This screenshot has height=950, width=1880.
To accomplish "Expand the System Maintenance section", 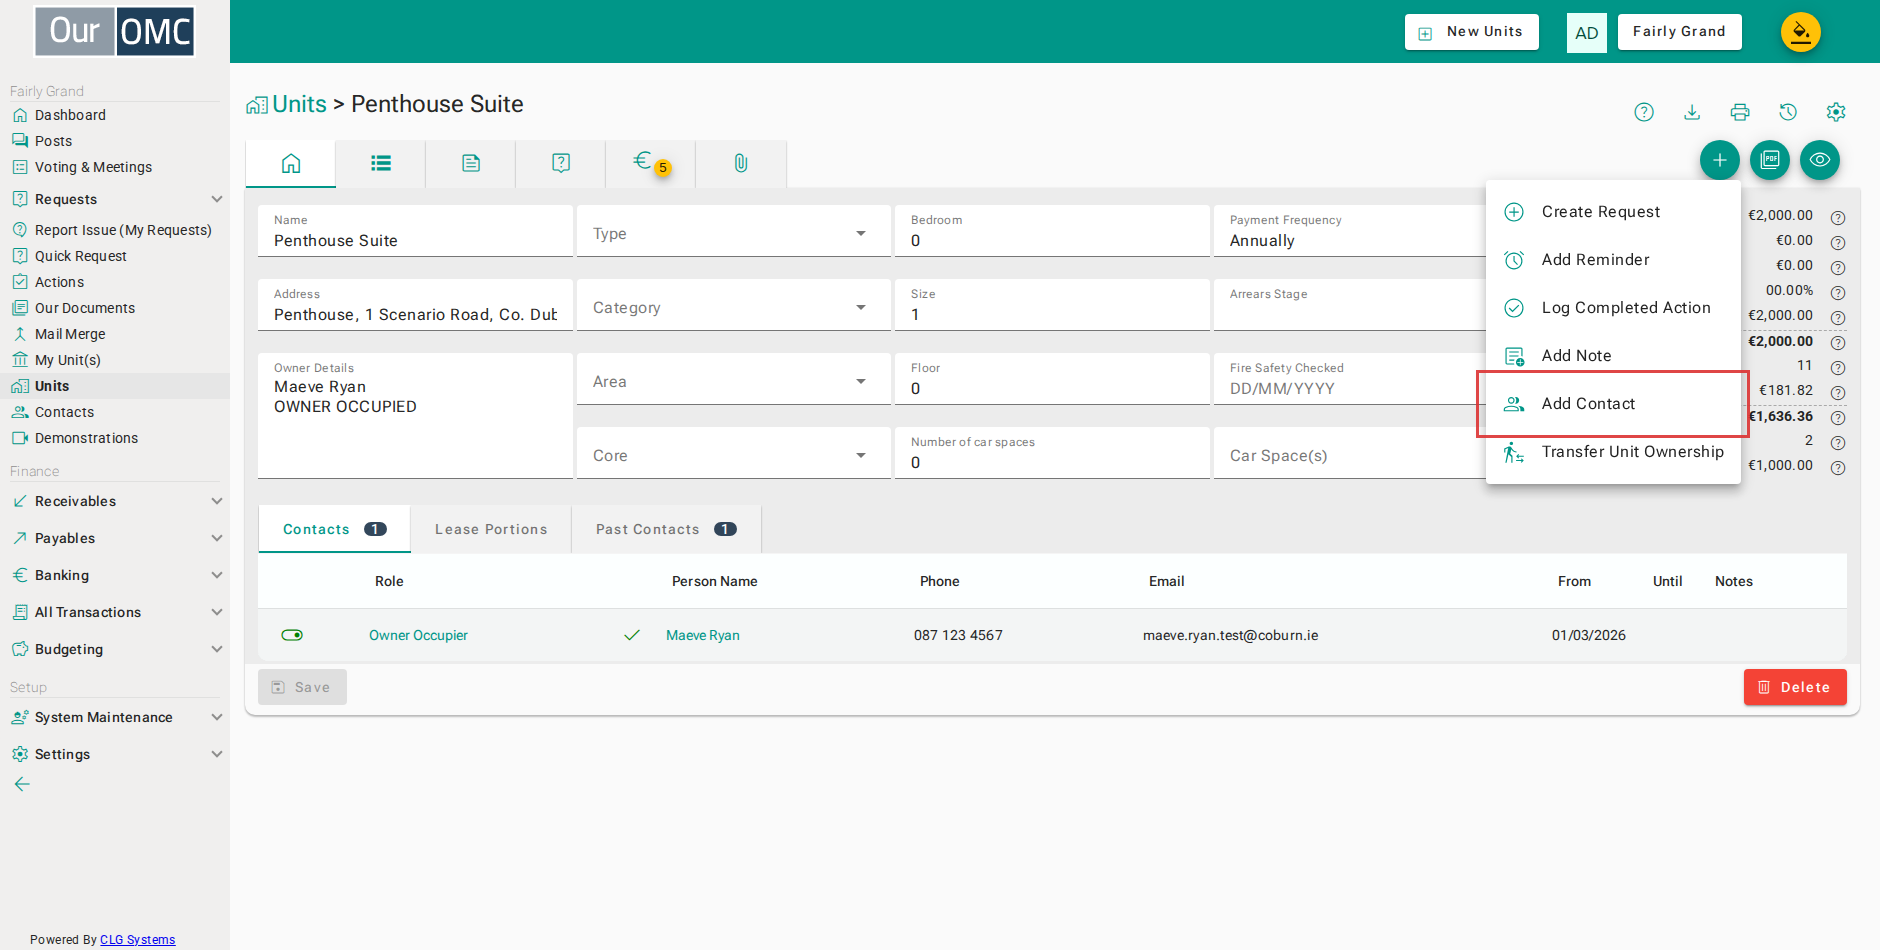I will click(x=115, y=717).
